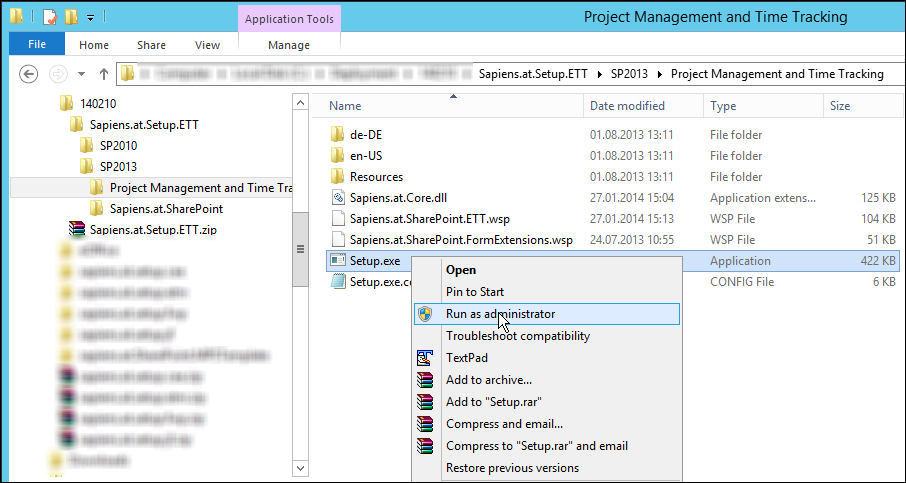
Task: Click the Resources folder icon
Action: (337, 177)
